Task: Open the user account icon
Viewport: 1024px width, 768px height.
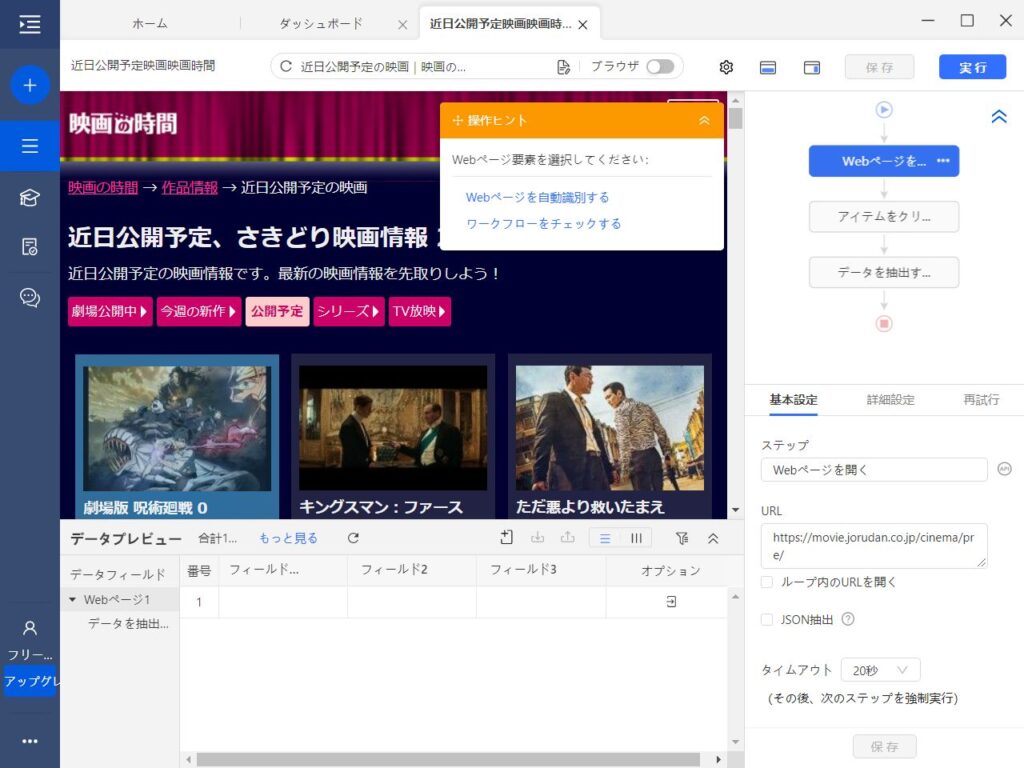Action: [29, 628]
